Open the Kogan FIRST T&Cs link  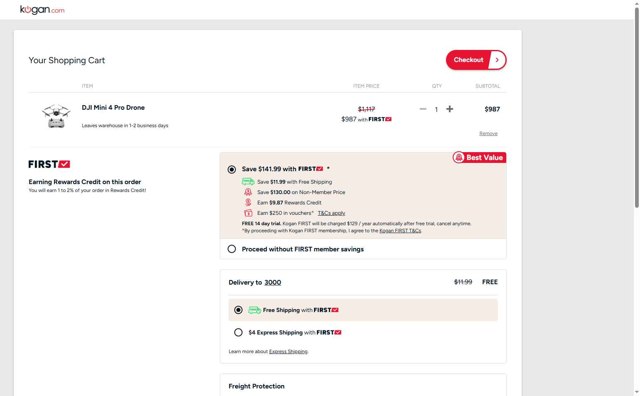pos(400,231)
